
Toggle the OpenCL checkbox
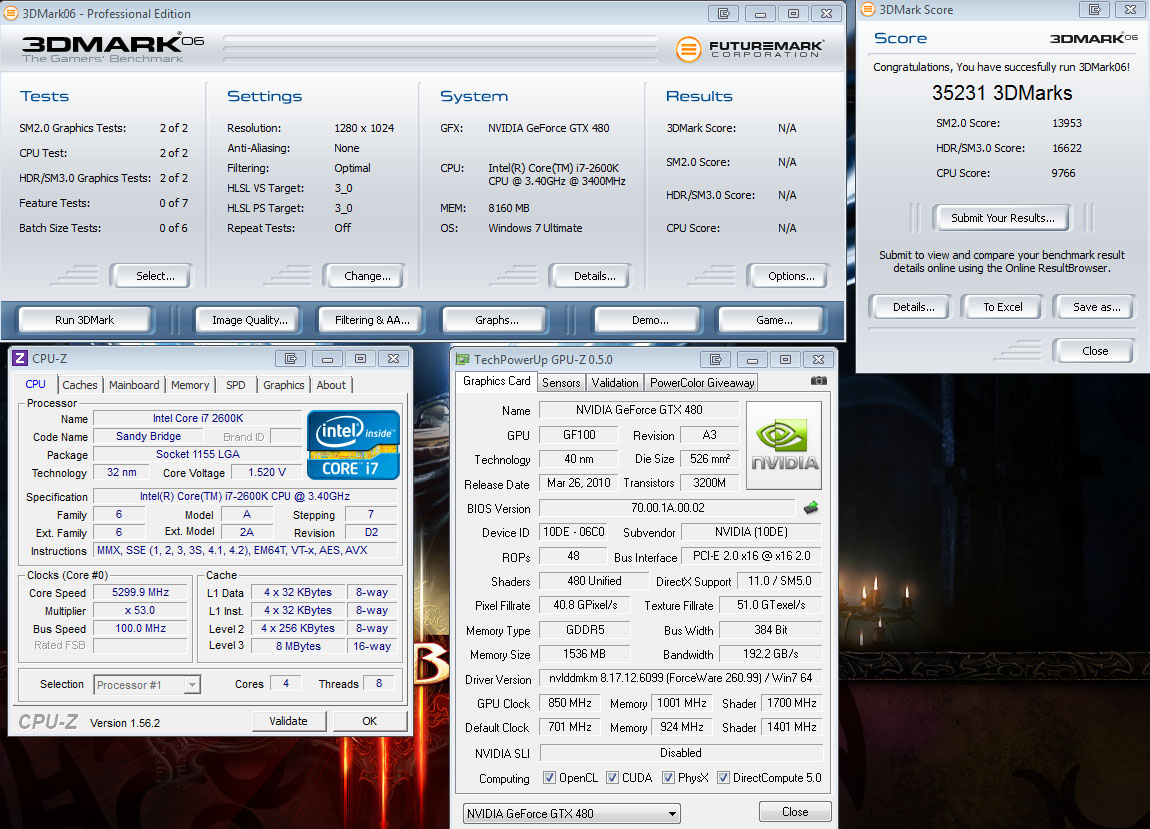(549, 778)
